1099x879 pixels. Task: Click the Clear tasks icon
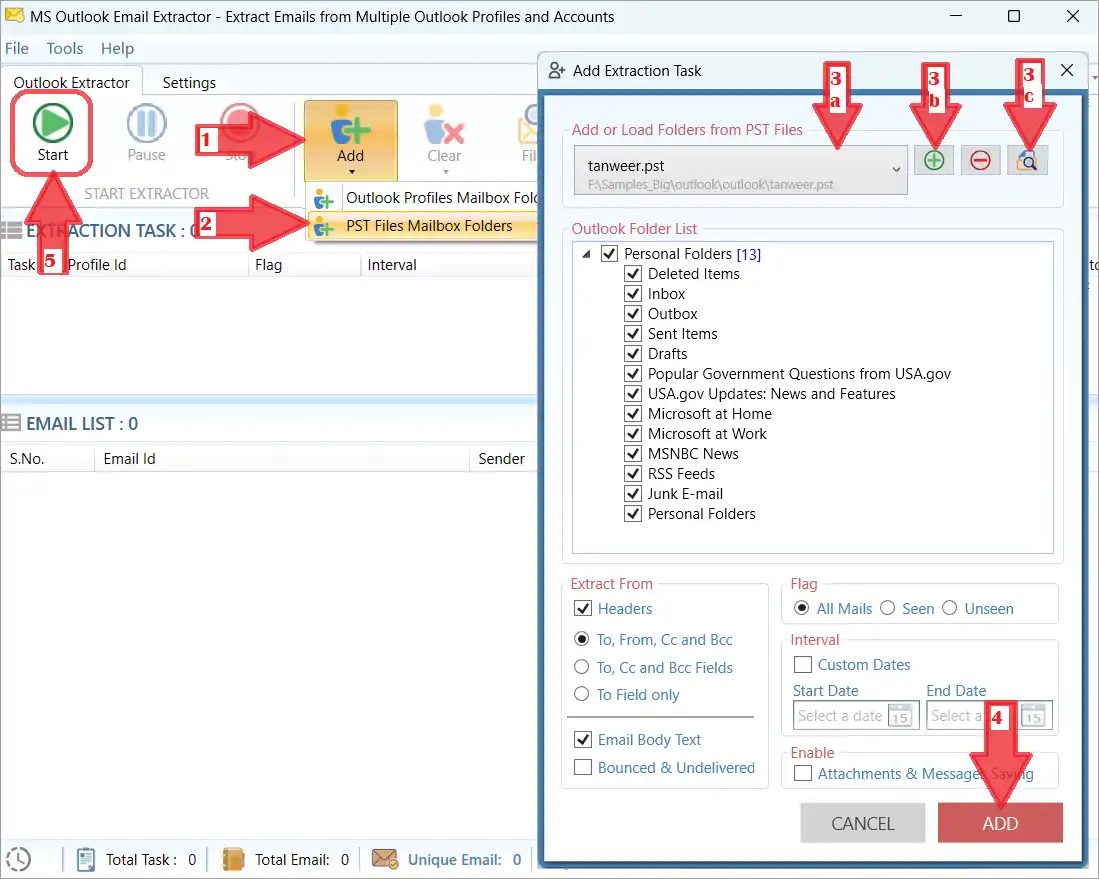[x=444, y=125]
